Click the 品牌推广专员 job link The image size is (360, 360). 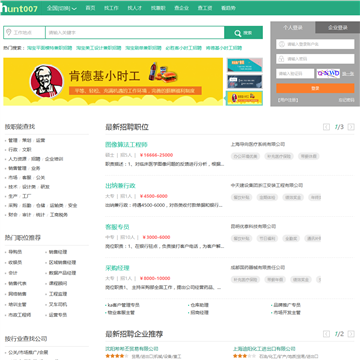(287, 305)
